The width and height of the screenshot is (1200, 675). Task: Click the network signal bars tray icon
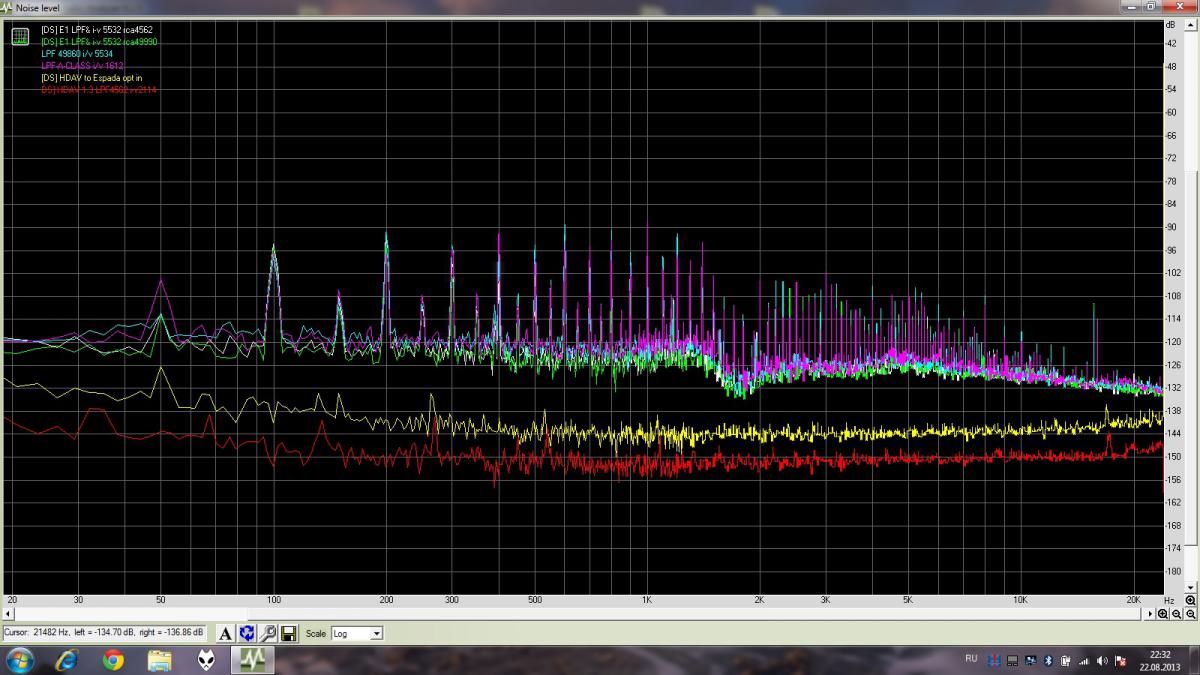(x=1084, y=661)
